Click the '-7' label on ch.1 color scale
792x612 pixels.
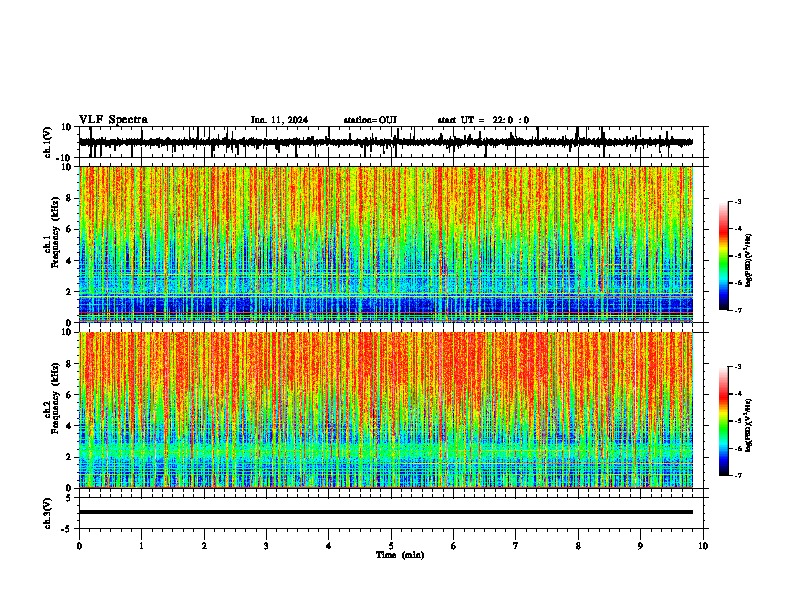(x=738, y=310)
